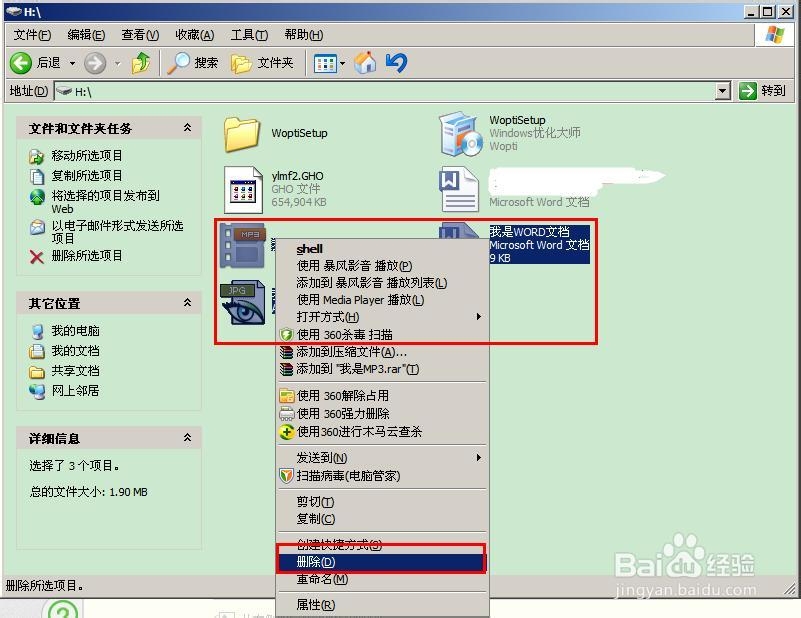Open the 查看 menu
The width and height of the screenshot is (801, 618).
click(139, 34)
